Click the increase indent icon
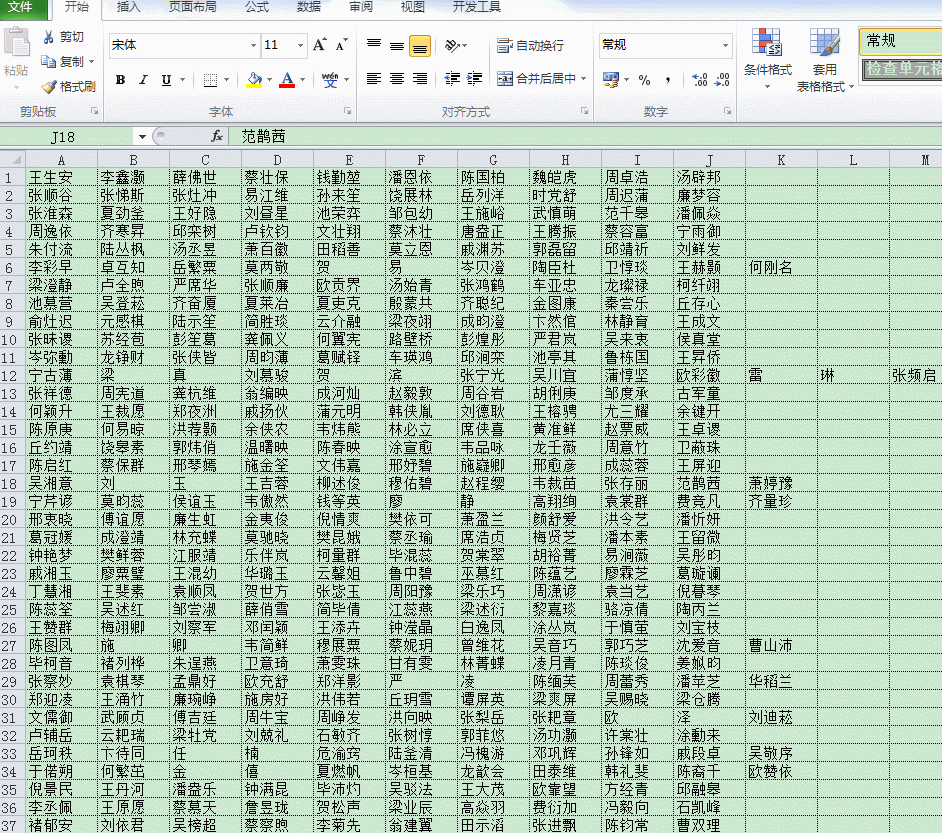 475,79
